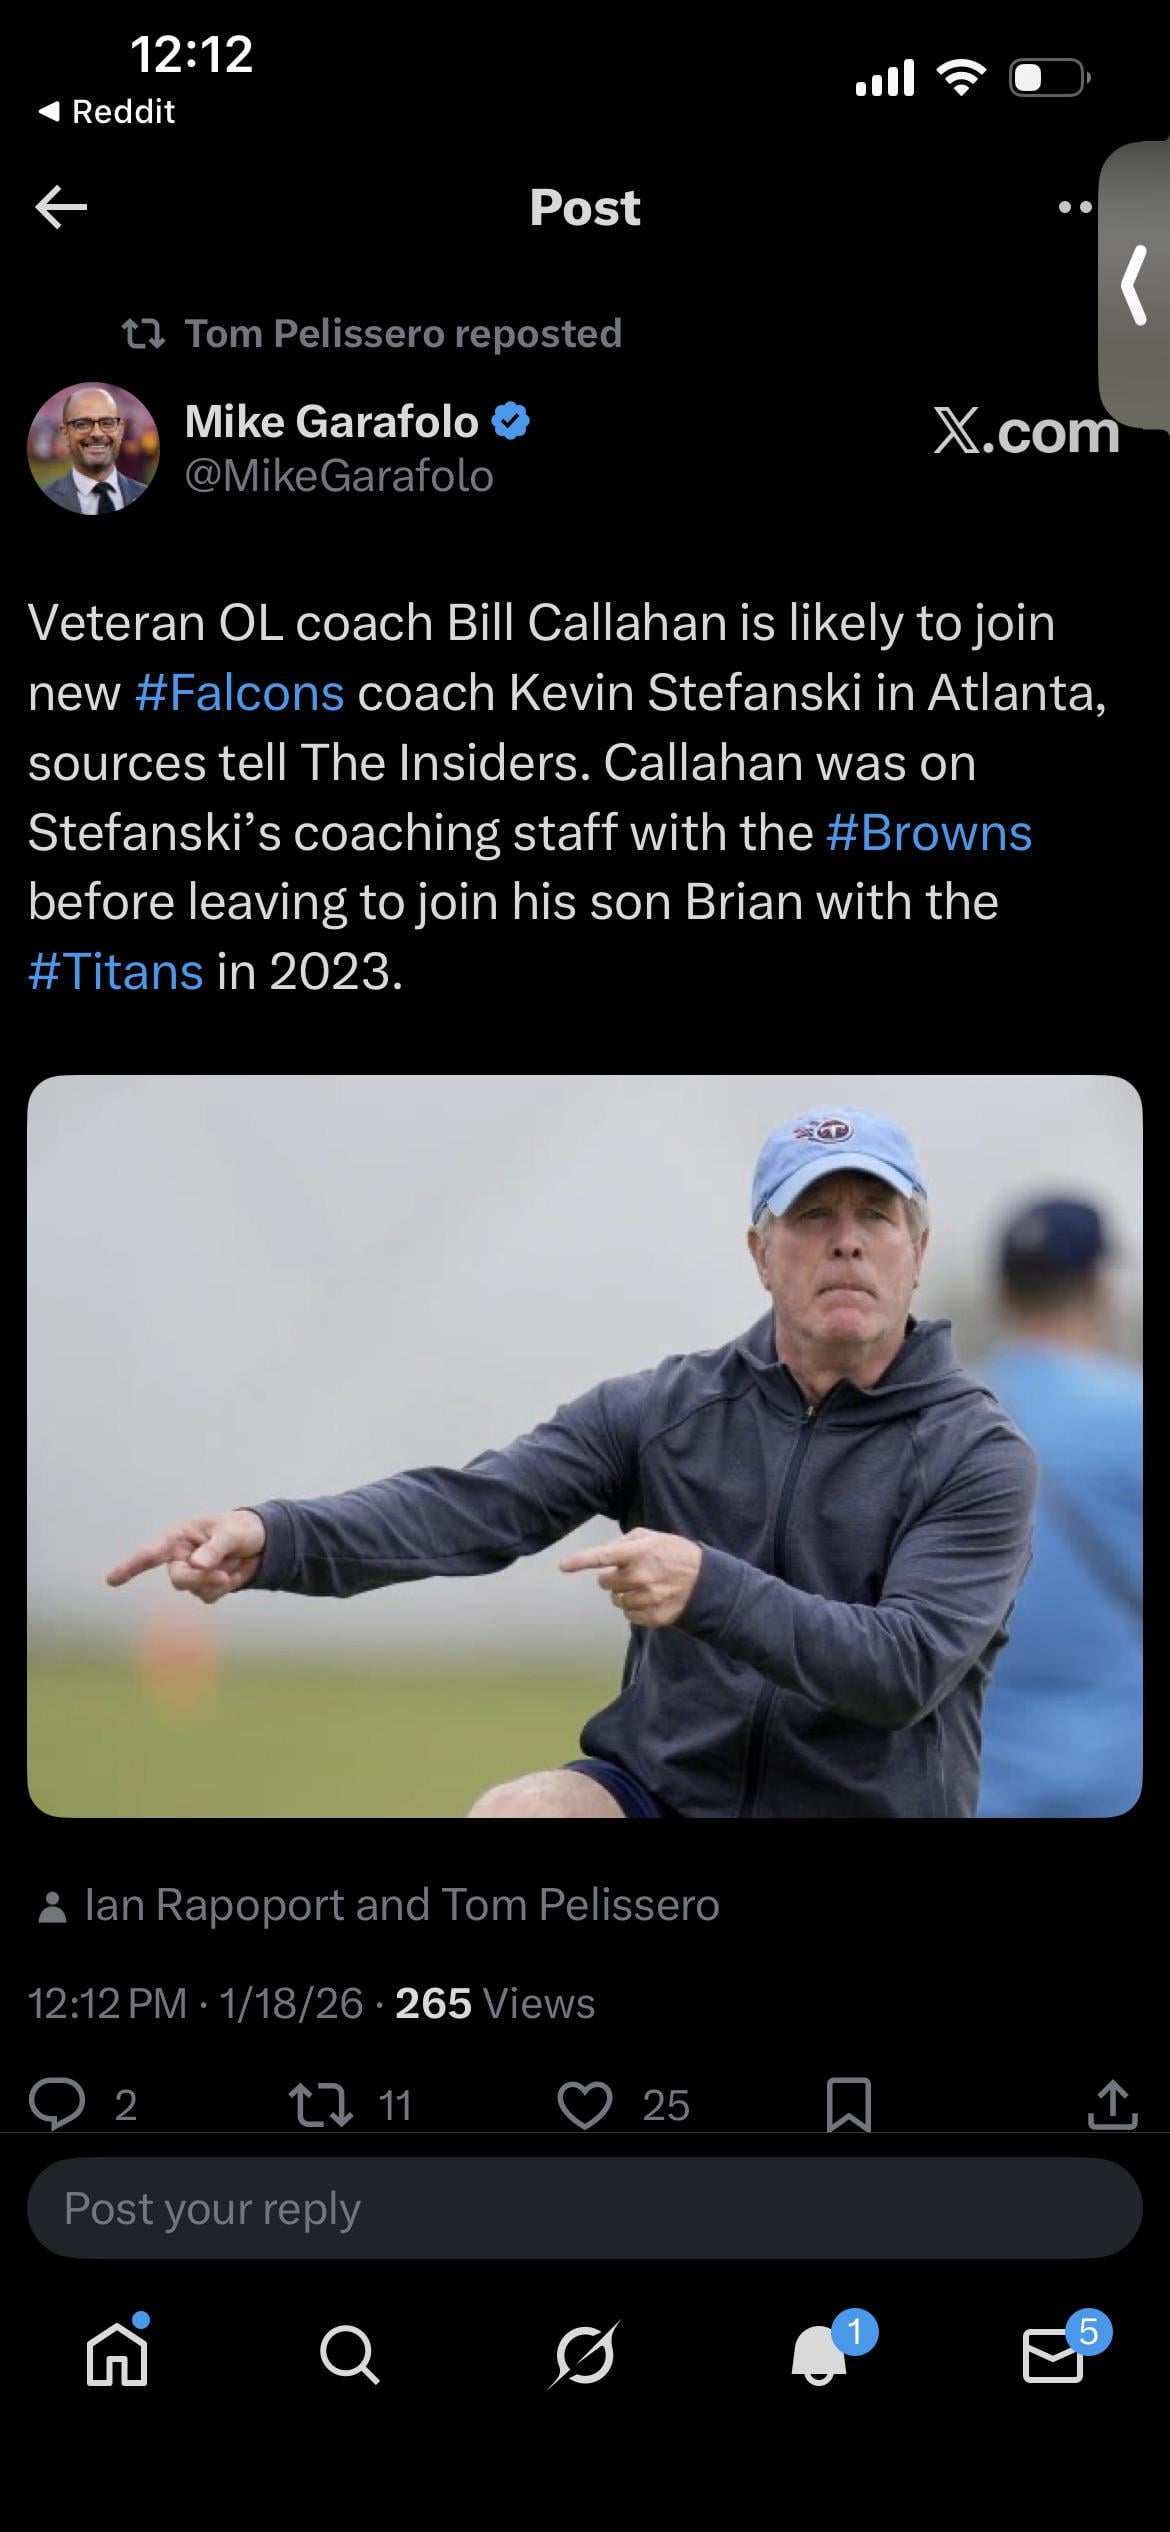The image size is (1170, 2532).
Task: Open the Notifications bell tab
Action: coord(820,2355)
